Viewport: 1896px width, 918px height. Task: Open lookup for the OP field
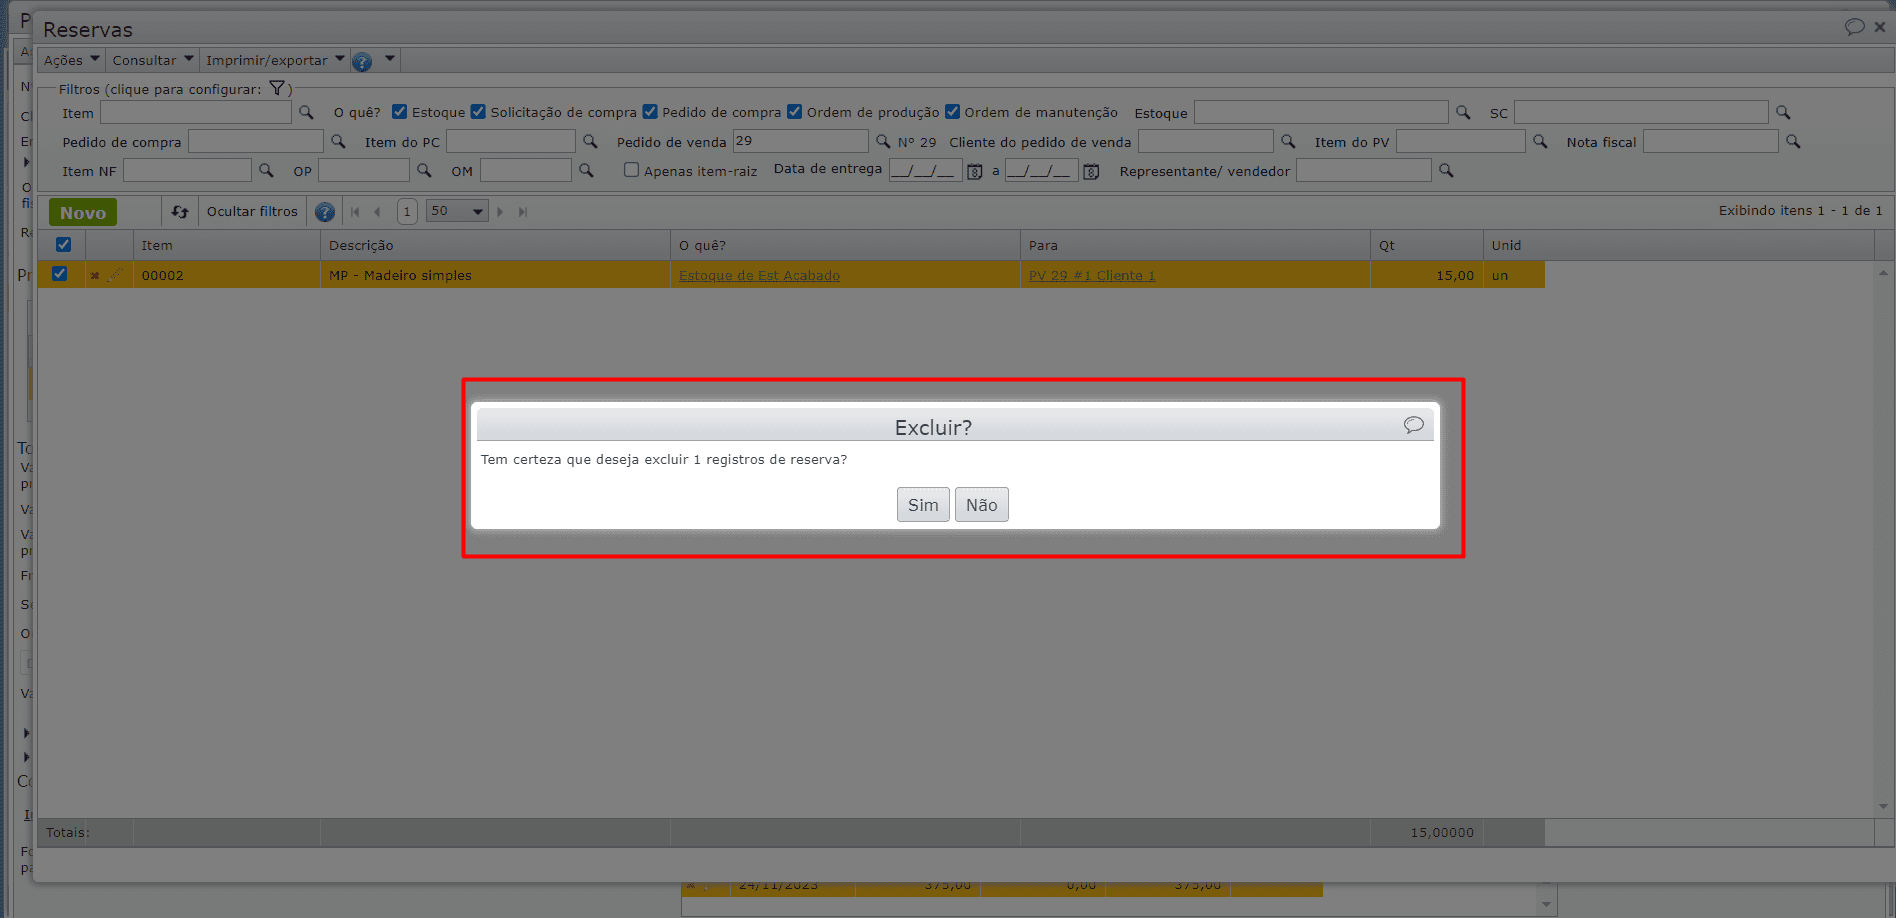point(424,171)
